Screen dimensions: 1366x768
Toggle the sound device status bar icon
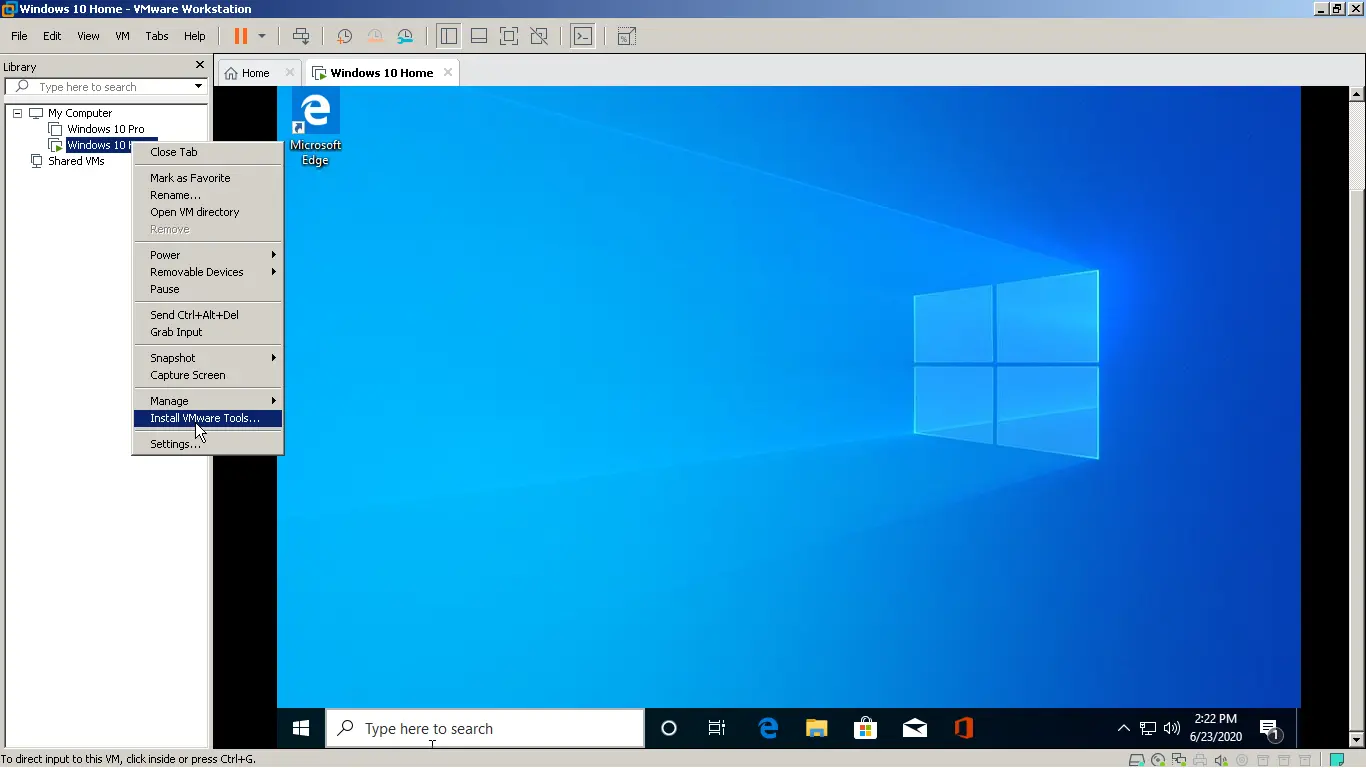point(1221,760)
